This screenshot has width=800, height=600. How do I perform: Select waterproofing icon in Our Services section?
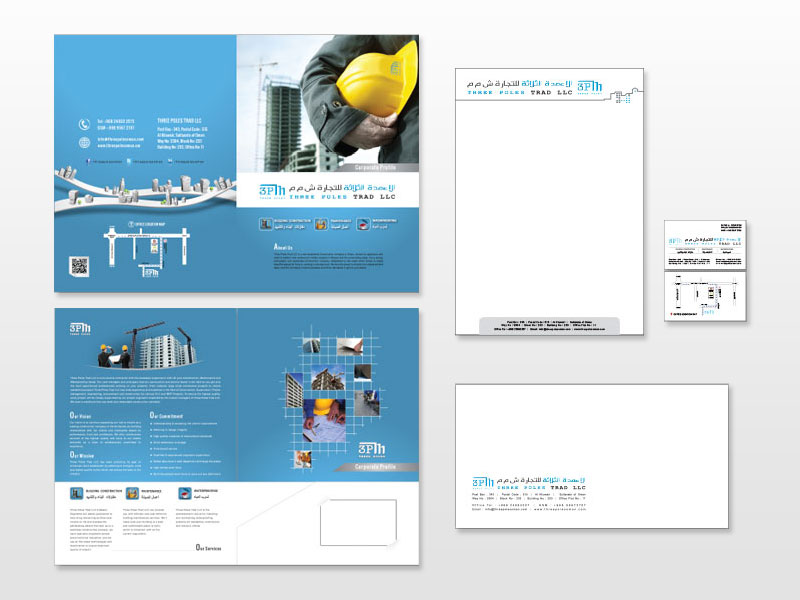[185, 493]
